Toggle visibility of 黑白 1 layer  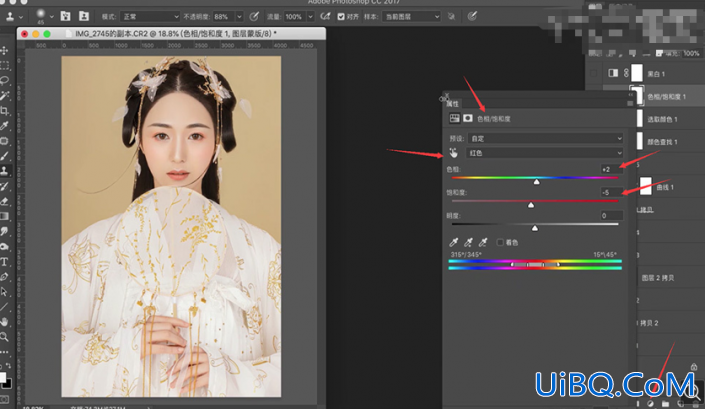(x=594, y=73)
